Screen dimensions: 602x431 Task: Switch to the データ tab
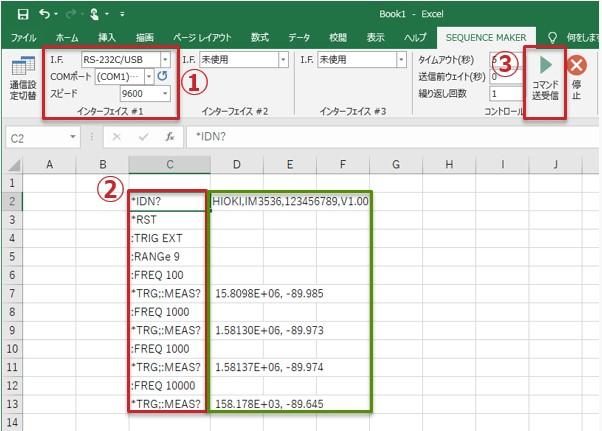pos(299,38)
